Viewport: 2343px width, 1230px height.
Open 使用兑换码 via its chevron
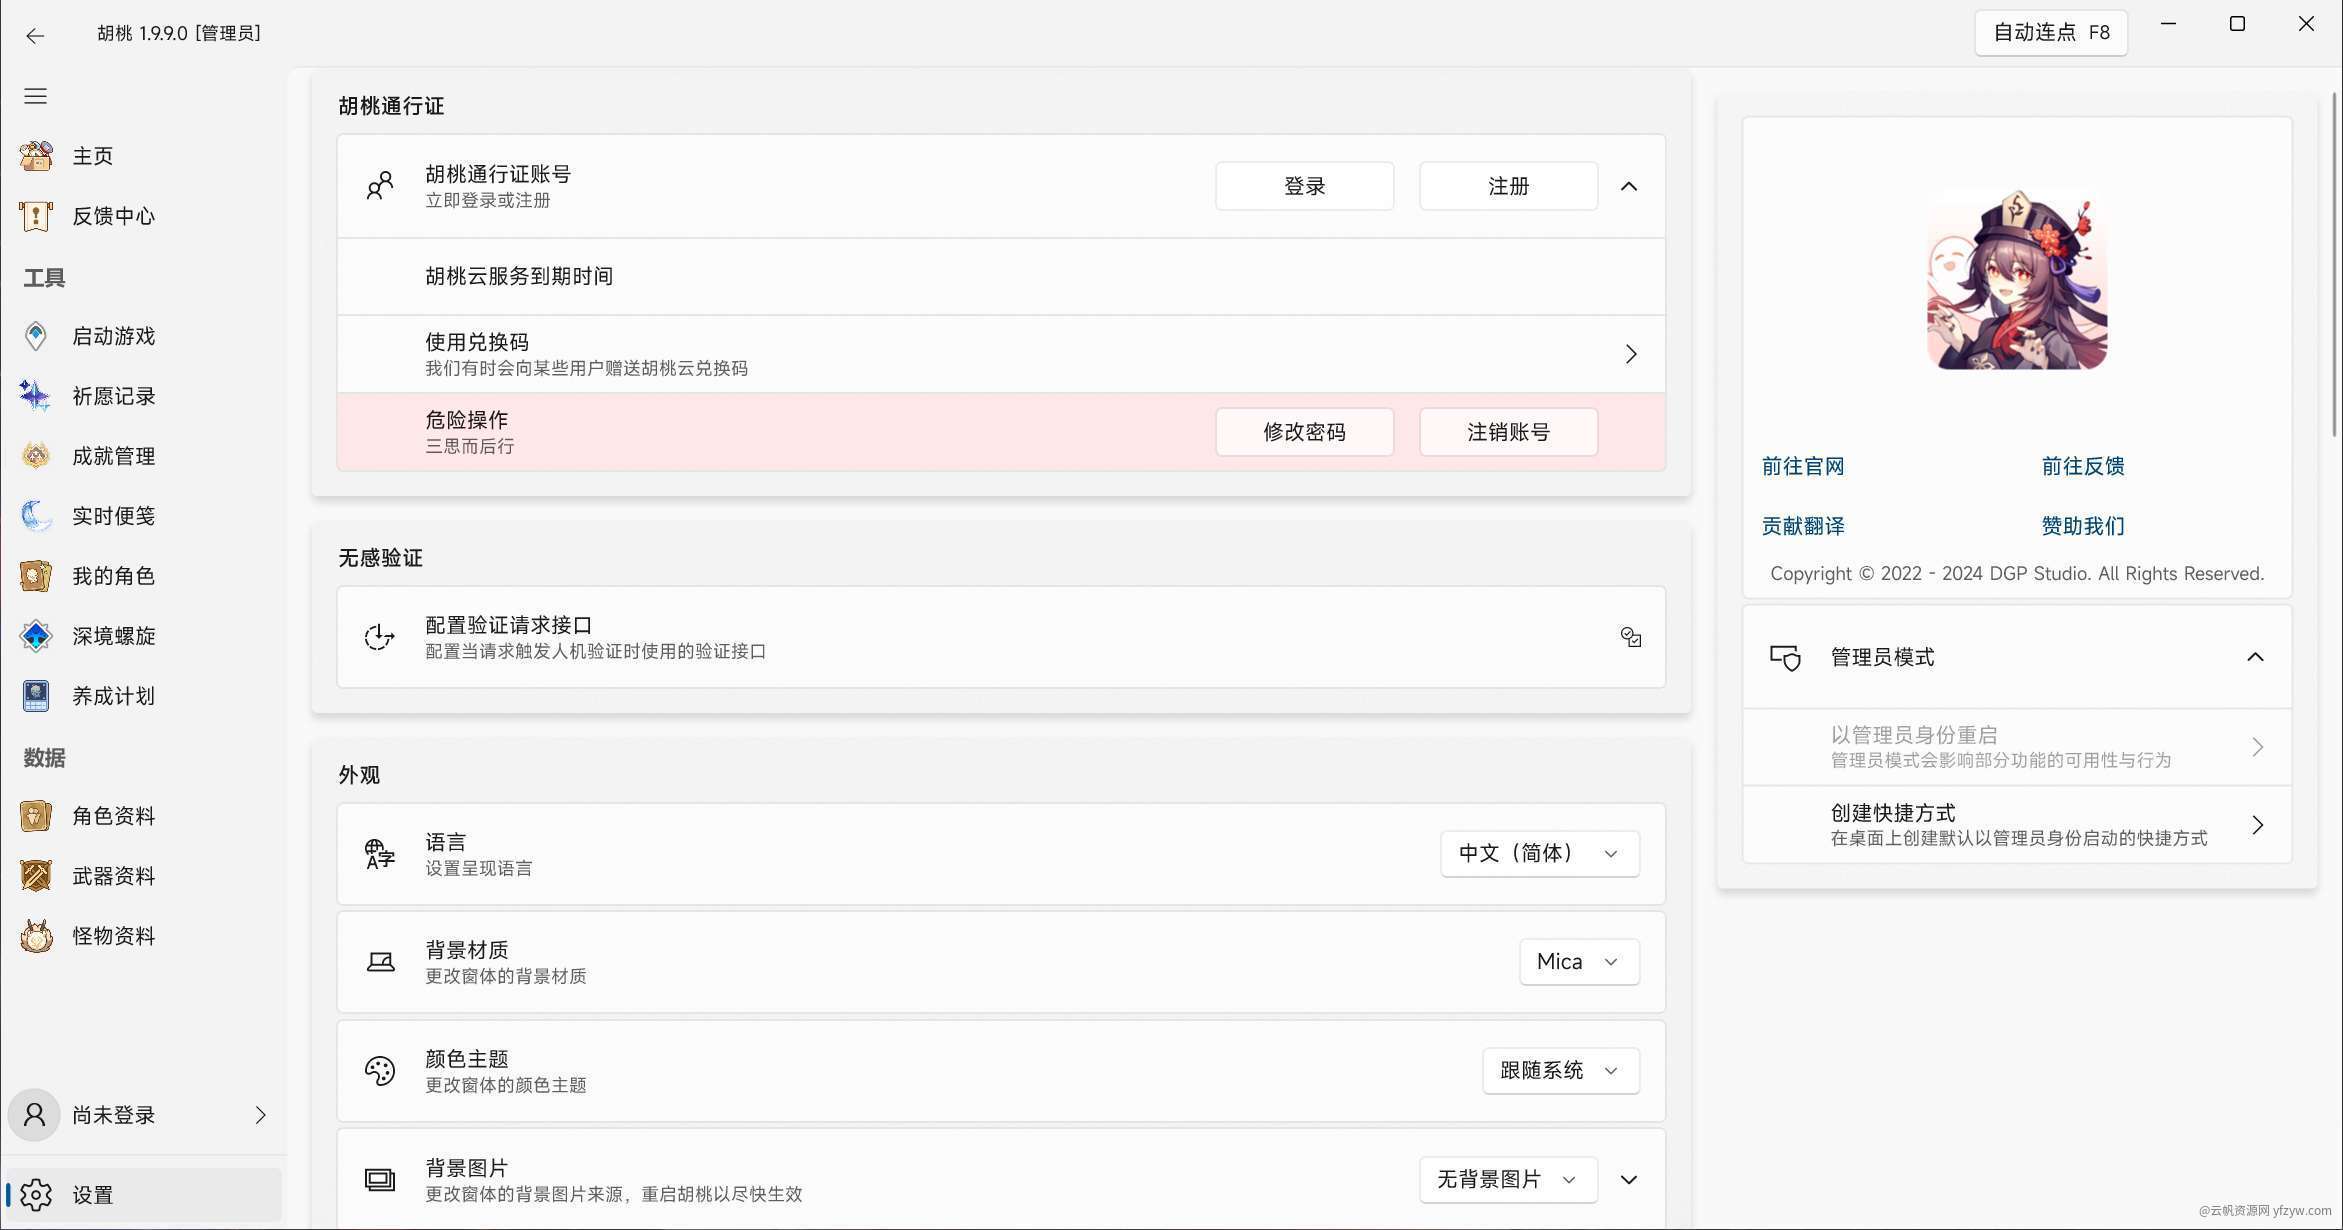(x=1631, y=354)
